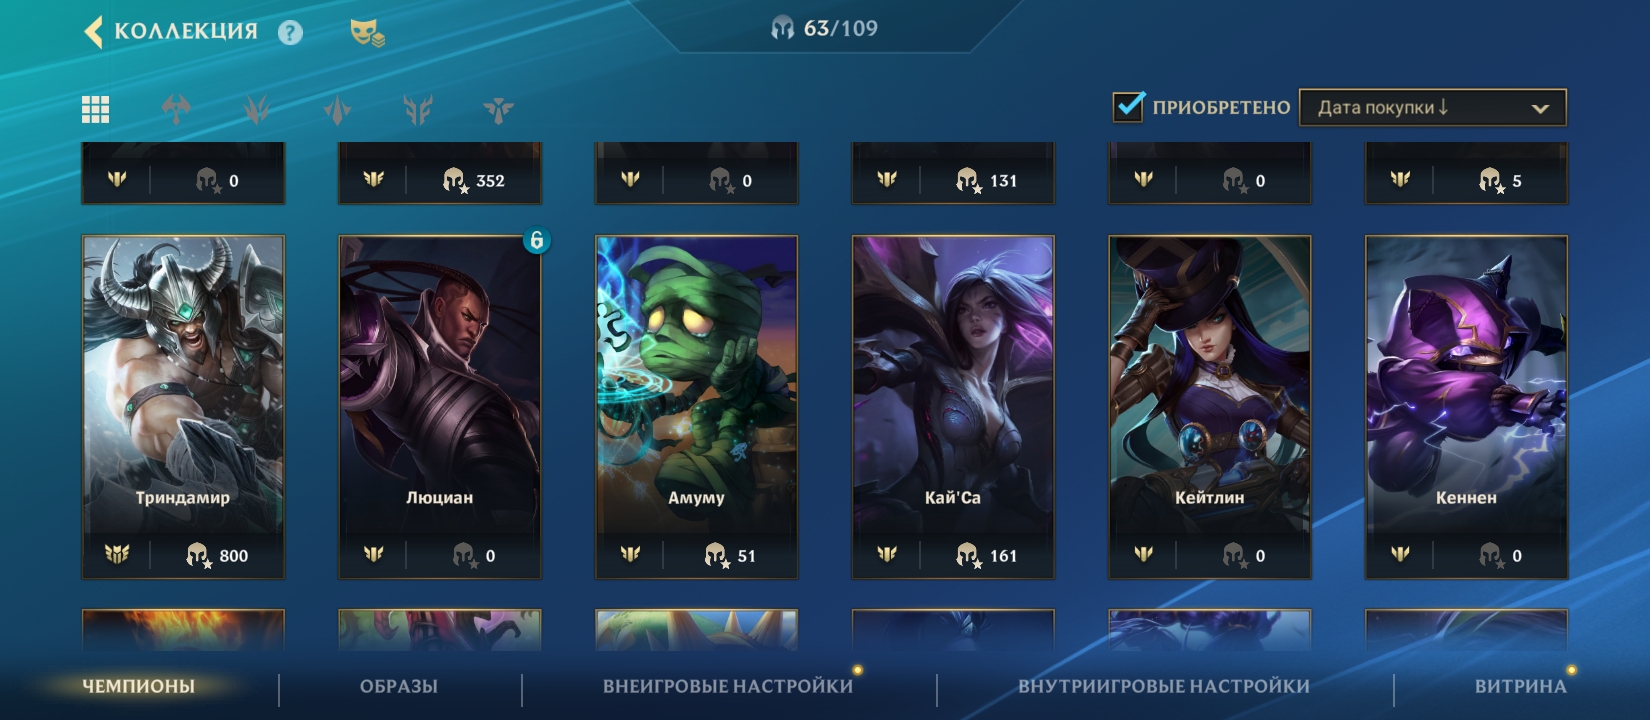Open the Кеннен champion card
Image resolution: width=1650 pixels, height=720 pixels.
point(1466,407)
